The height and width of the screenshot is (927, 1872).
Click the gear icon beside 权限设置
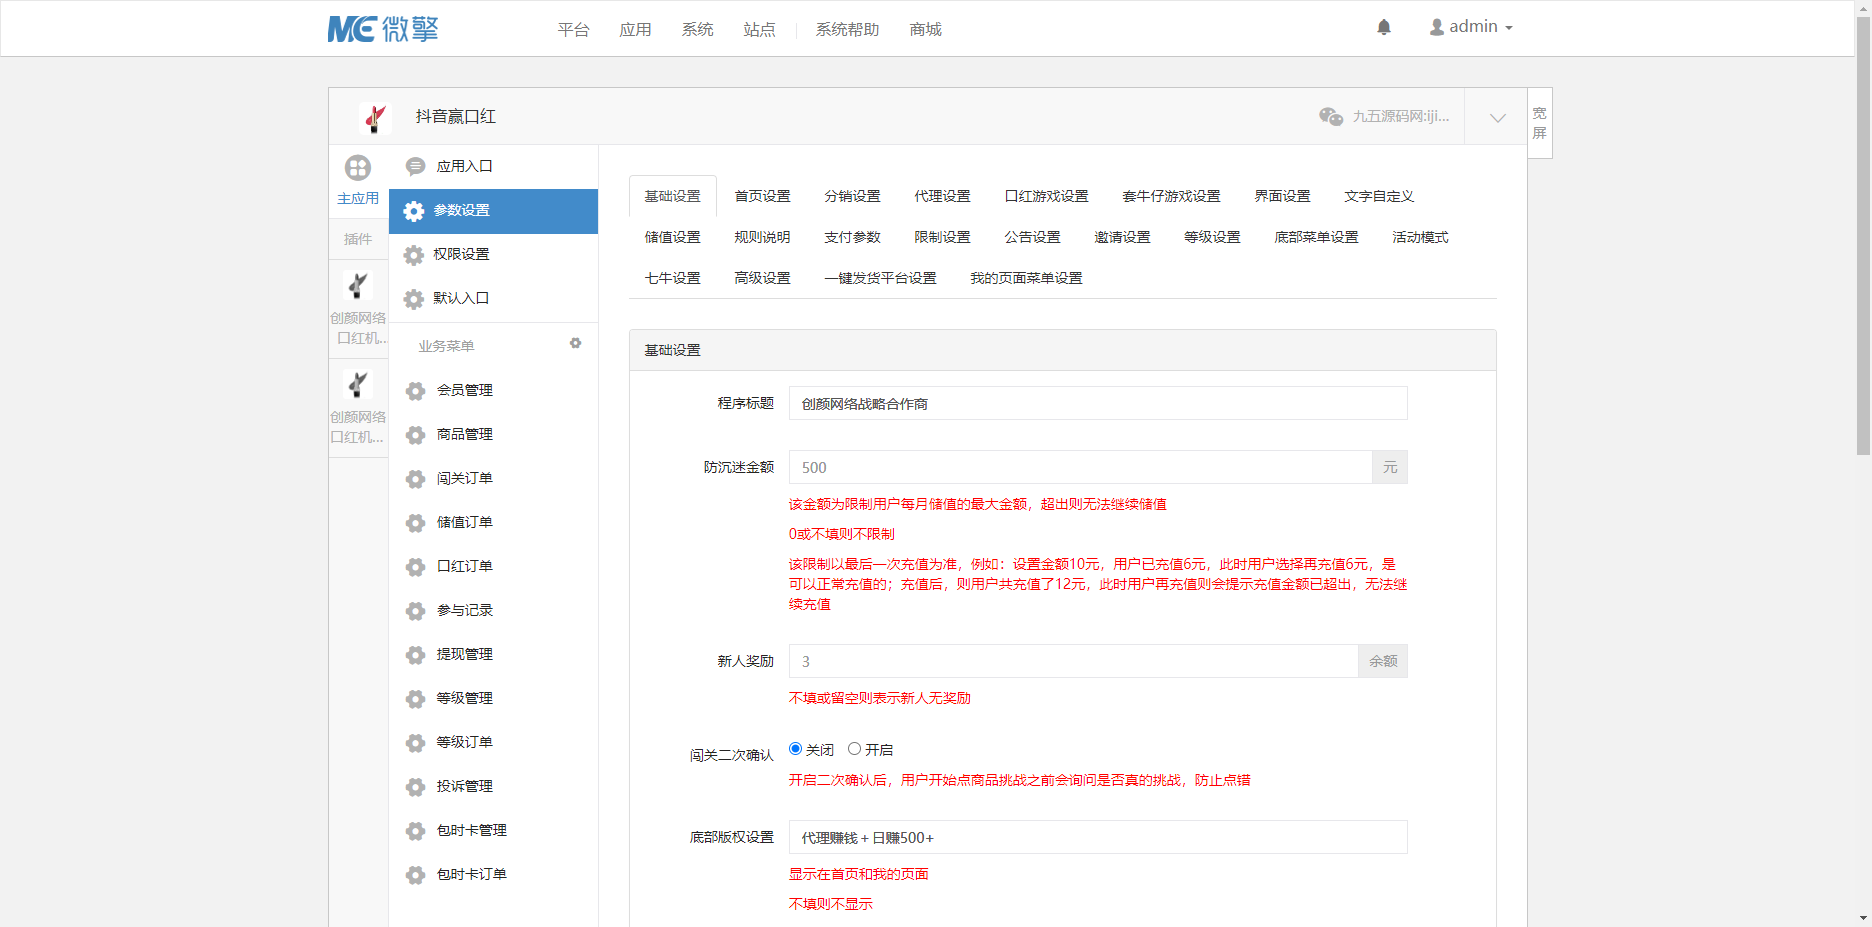pos(415,255)
